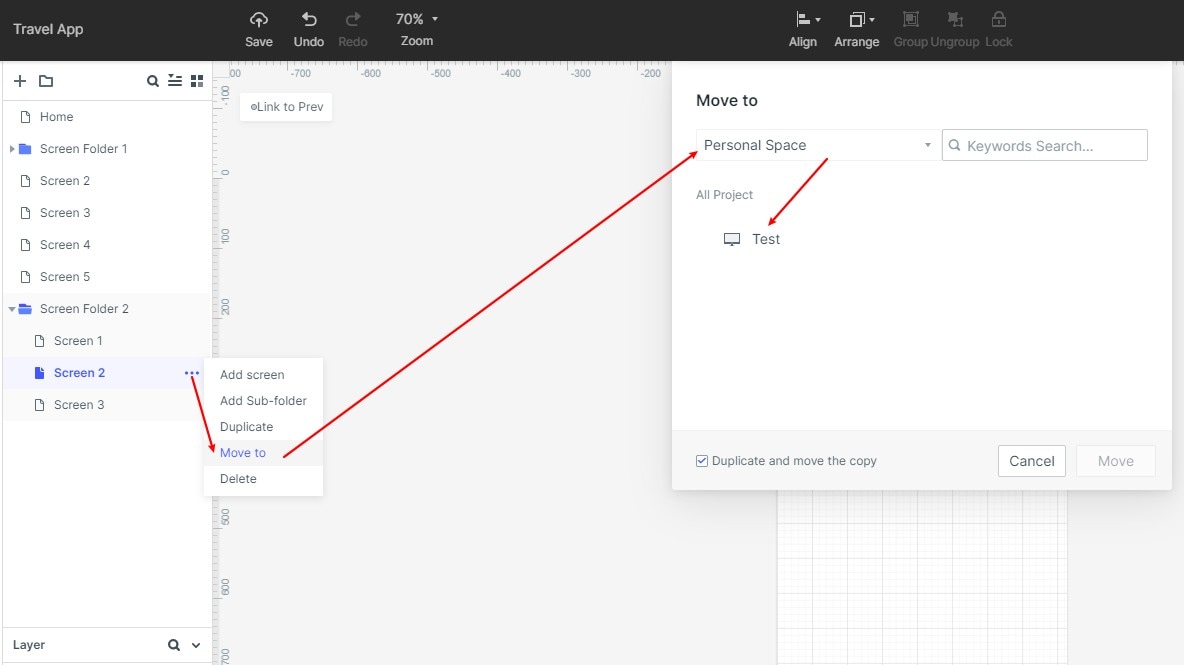Search screens using the magnifier icon
This screenshot has height=665, width=1184.
(x=153, y=81)
